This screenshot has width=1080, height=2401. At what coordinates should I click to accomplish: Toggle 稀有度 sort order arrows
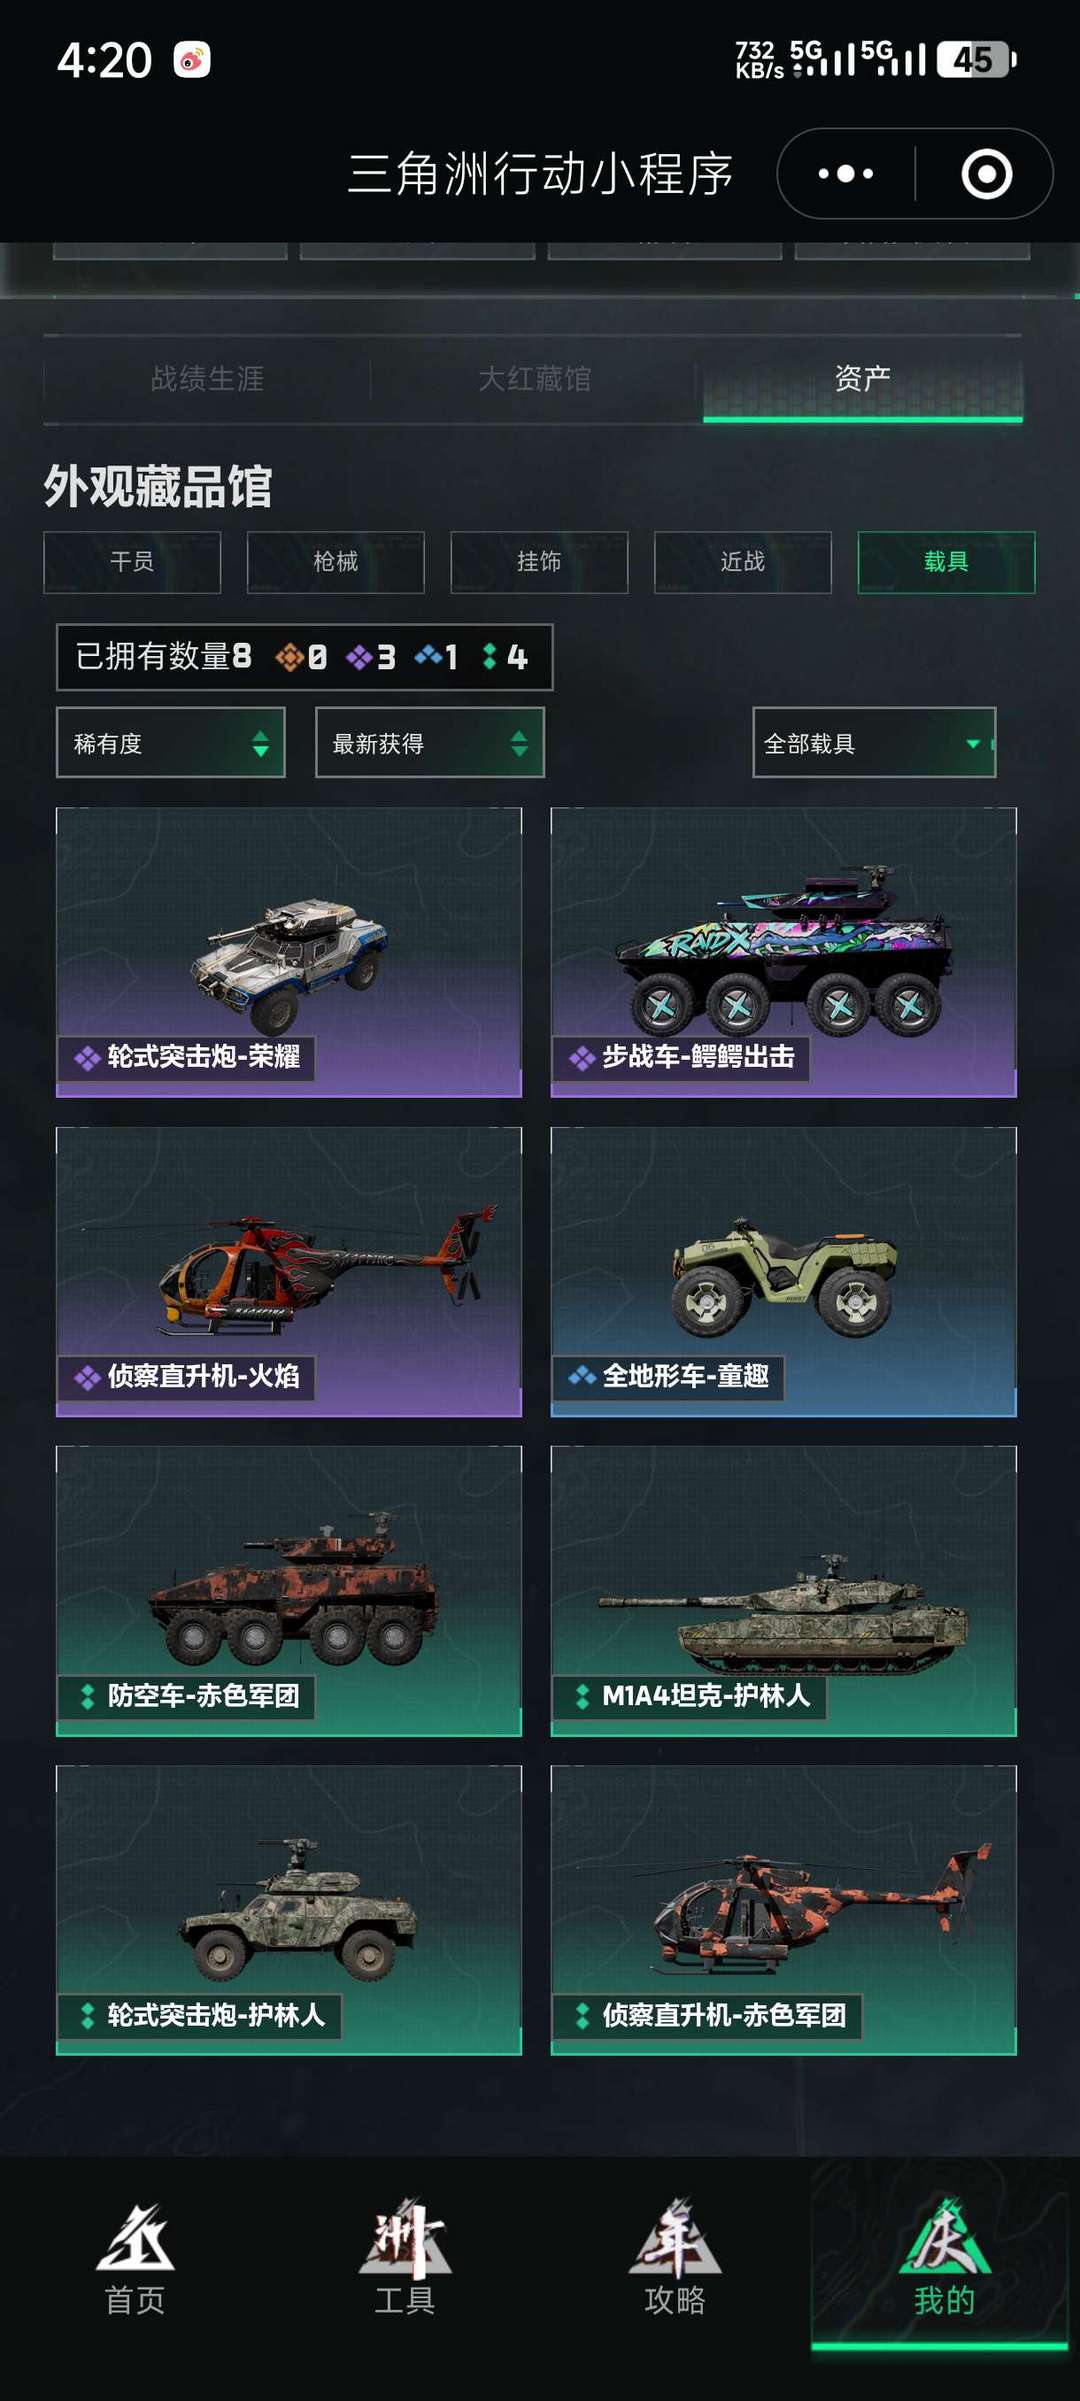pyautogui.click(x=260, y=743)
